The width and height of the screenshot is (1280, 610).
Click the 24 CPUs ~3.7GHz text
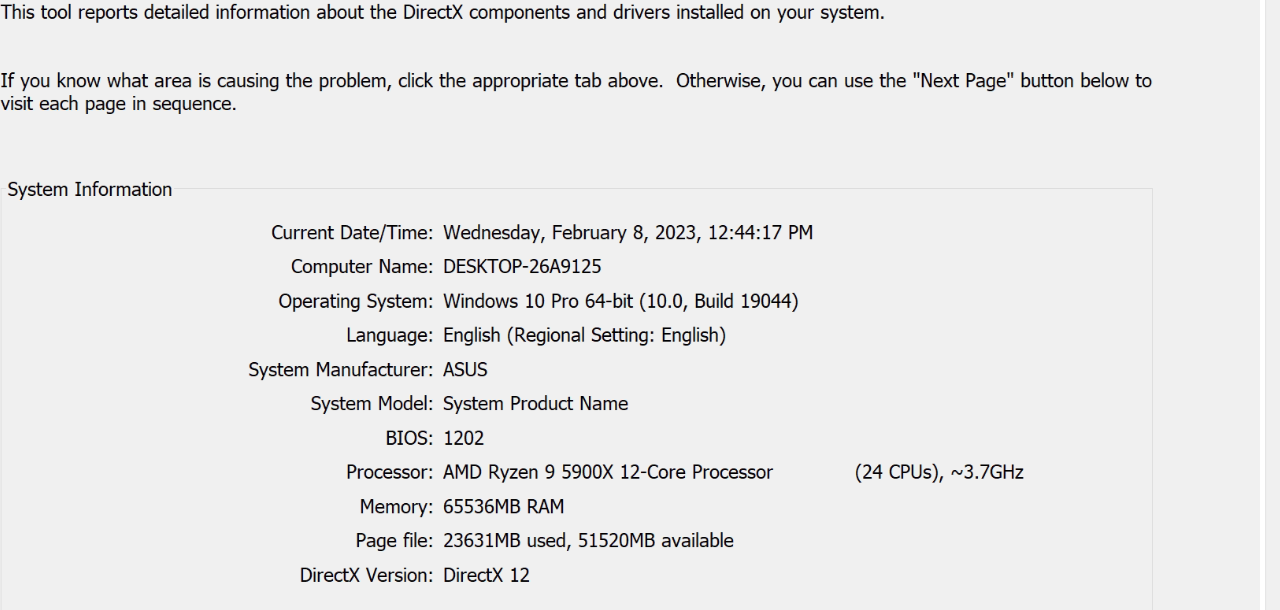click(x=938, y=472)
